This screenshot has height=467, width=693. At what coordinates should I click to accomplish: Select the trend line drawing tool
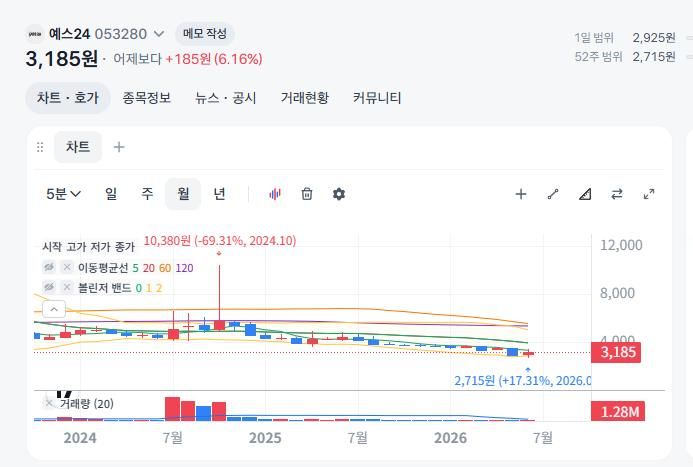pos(553,194)
